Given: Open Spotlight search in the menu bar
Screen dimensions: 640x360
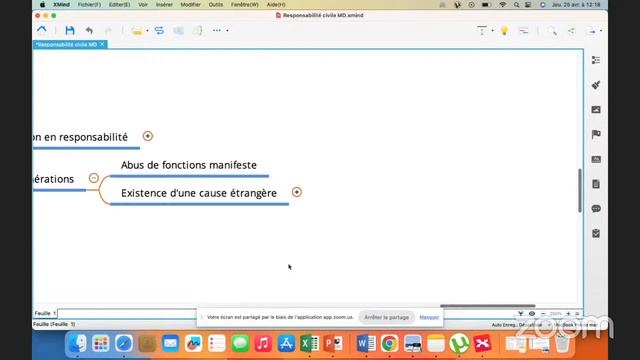Looking at the screenshot, I should [516, 5].
